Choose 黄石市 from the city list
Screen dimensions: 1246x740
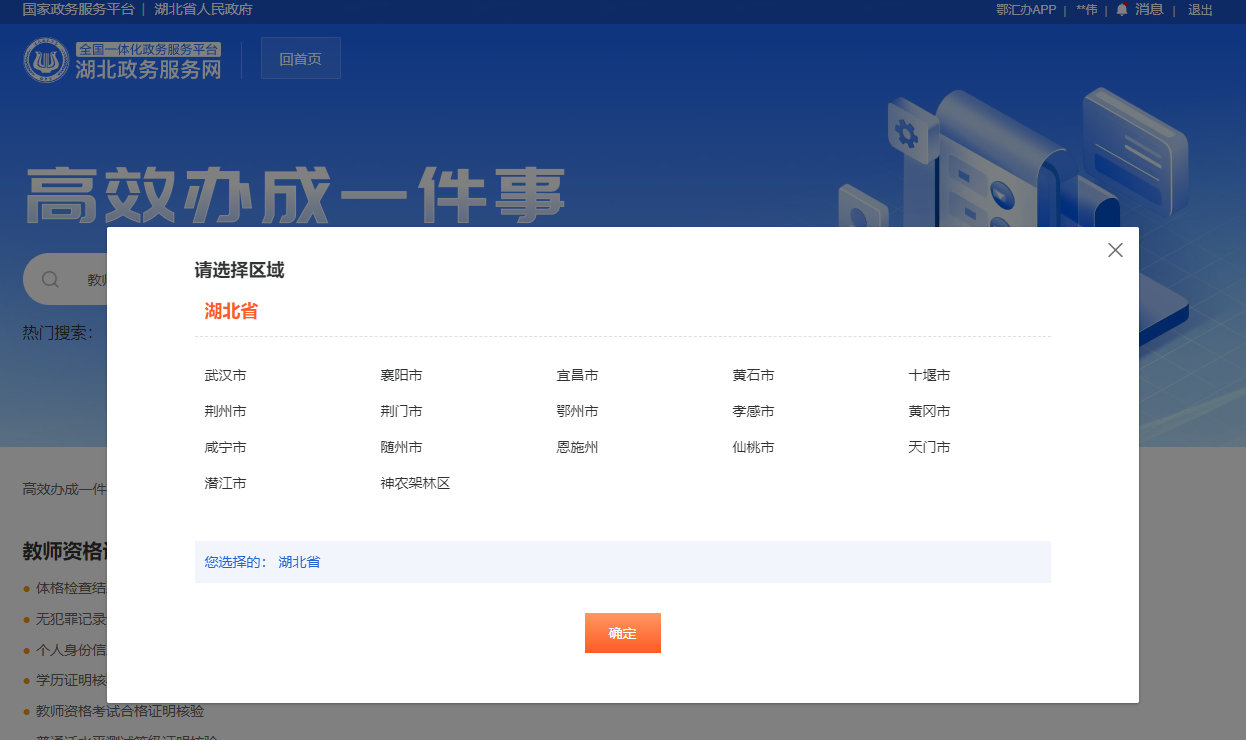click(753, 375)
